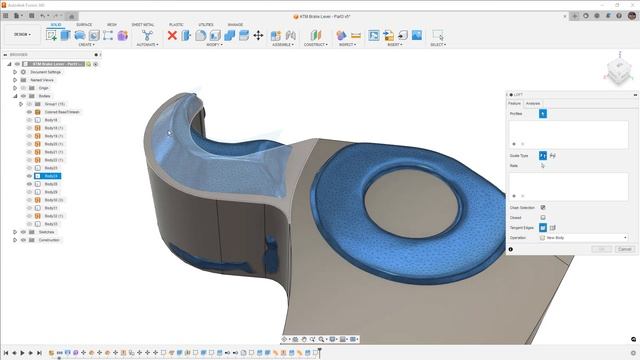
Task: Hide the selected Body24
Action: tap(29, 176)
